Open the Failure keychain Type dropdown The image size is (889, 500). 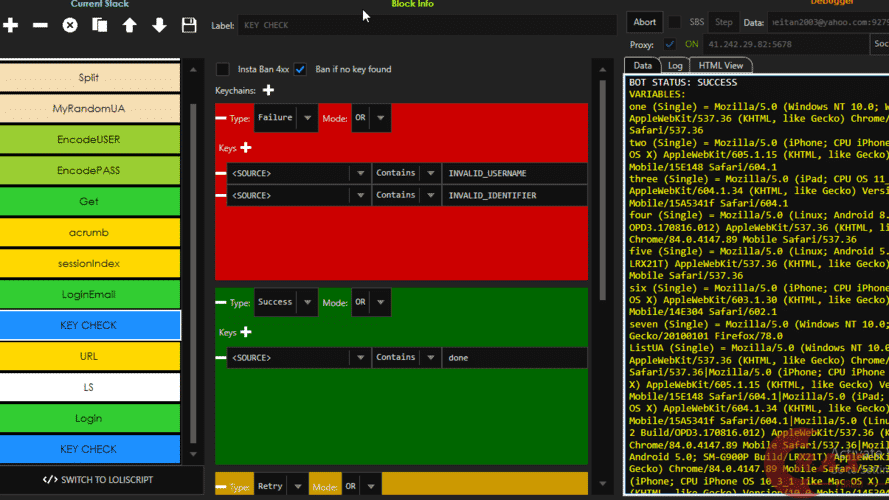(308, 118)
